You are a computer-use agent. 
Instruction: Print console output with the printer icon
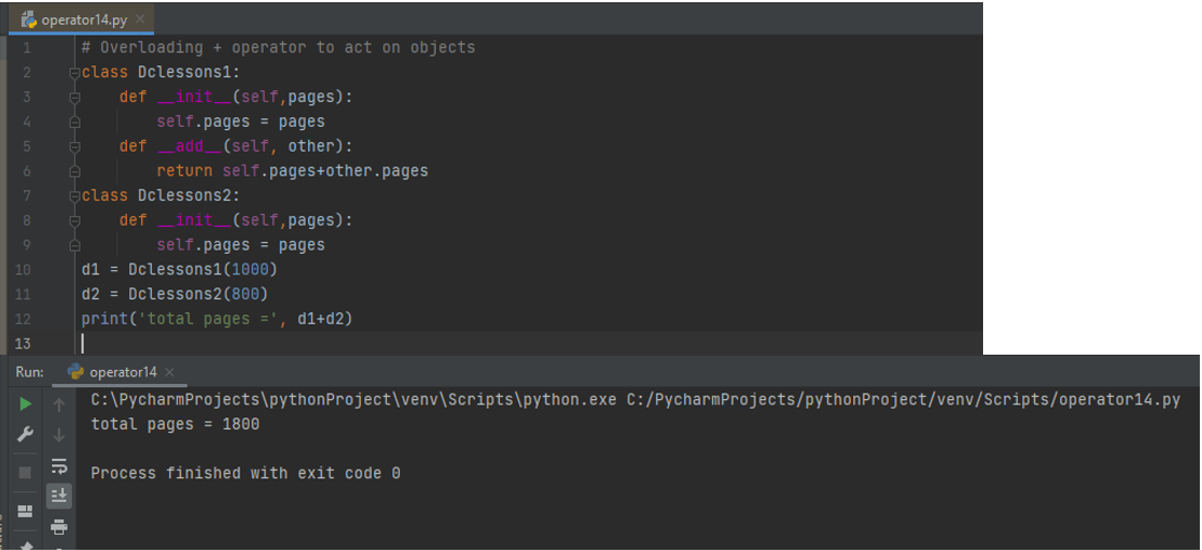[x=59, y=527]
